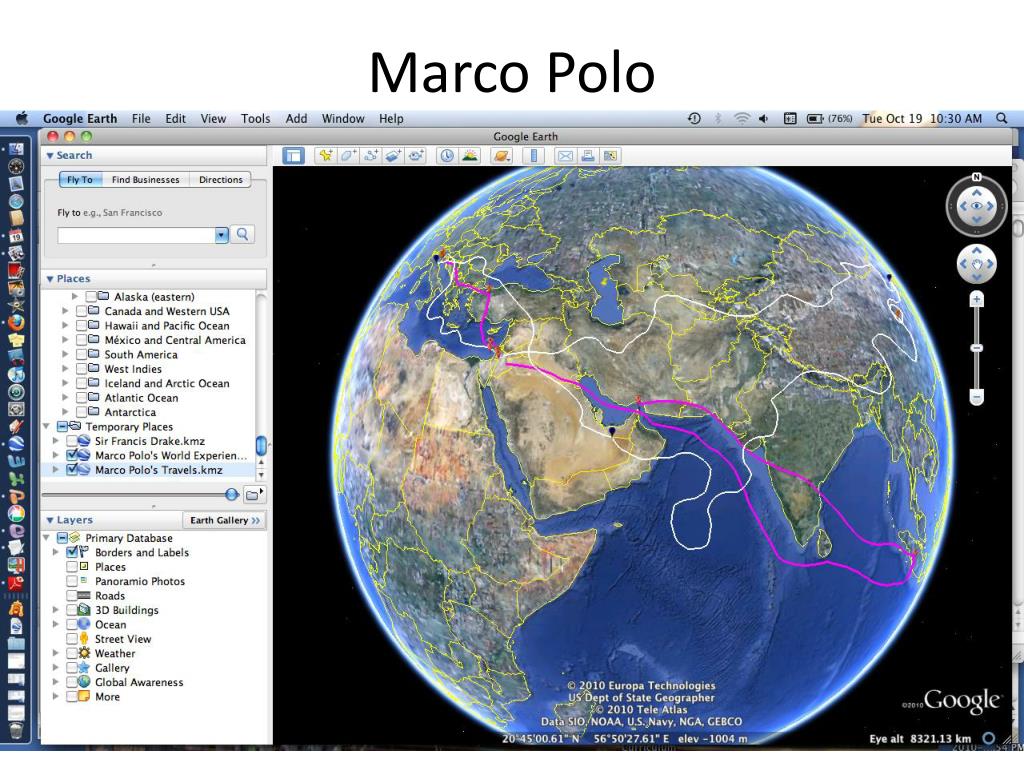The image size is (1024, 768).
Task: Switch to the Find Businesses tab
Action: click(x=146, y=180)
